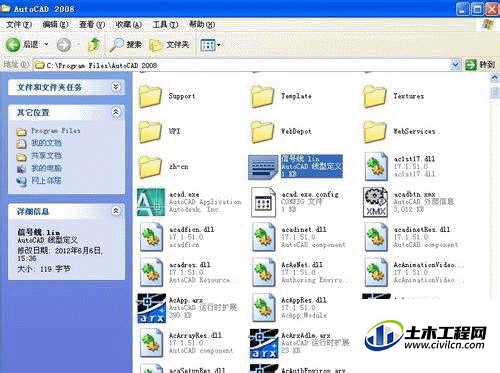This screenshot has height=373, width=500.
Task: Collapse the 其它位置 panel
Action: 115,112
